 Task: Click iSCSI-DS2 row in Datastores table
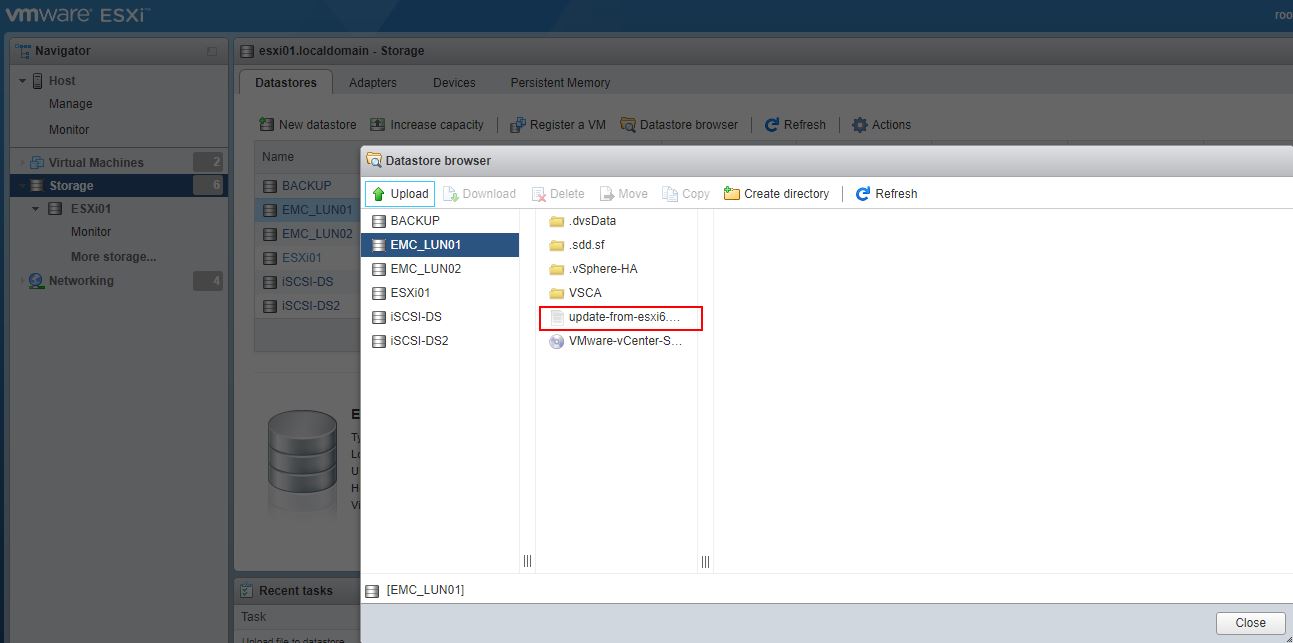306,306
